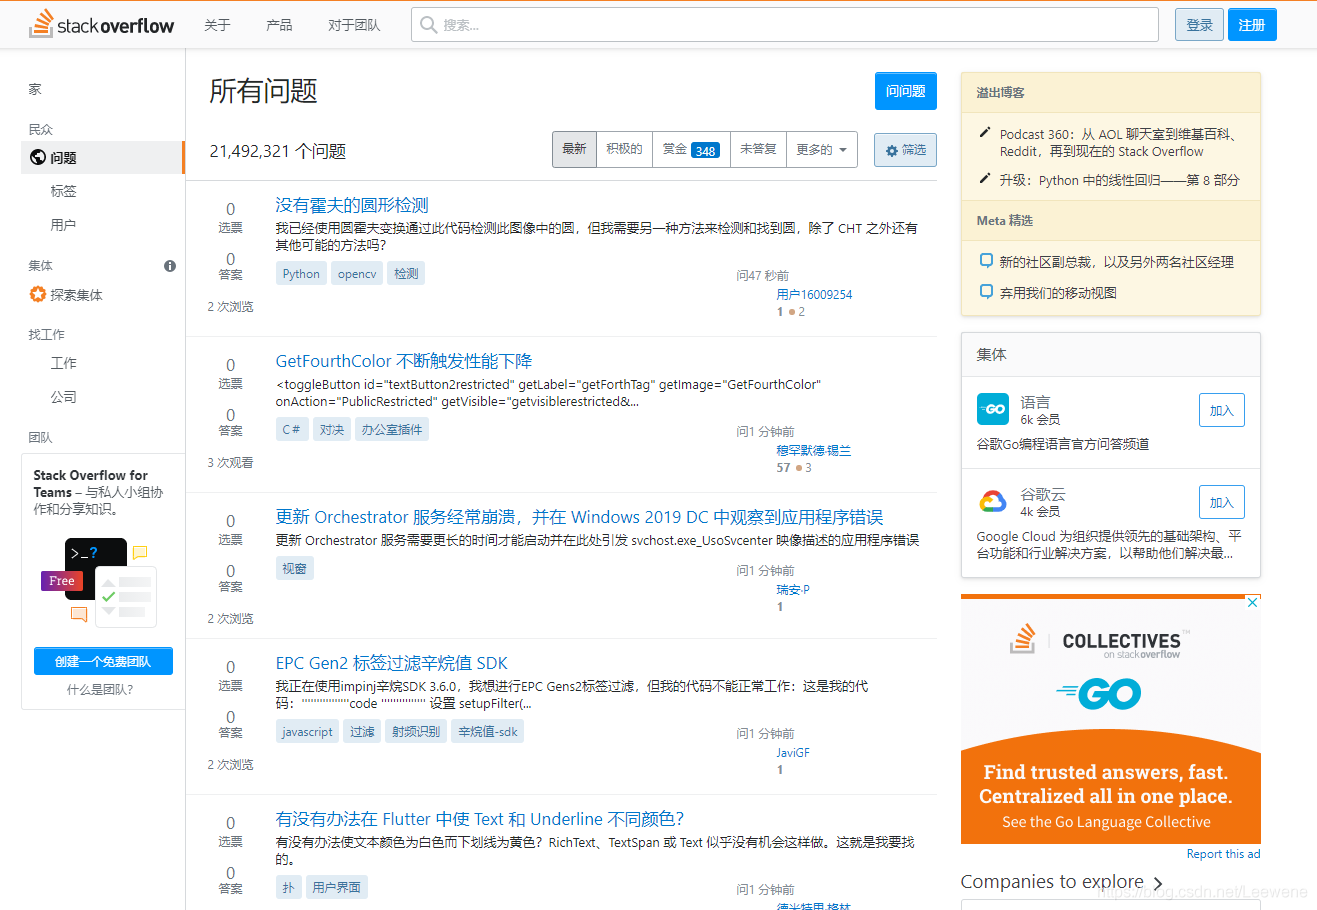The height and width of the screenshot is (910, 1317).
Task: Open the 关于 top menu item
Action: point(217,25)
